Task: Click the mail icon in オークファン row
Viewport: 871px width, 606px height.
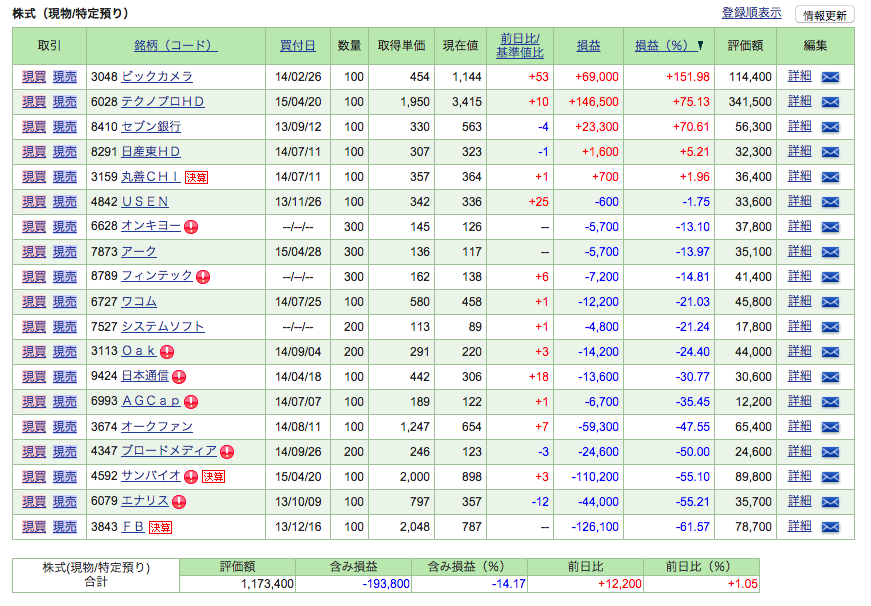Action: [x=830, y=427]
